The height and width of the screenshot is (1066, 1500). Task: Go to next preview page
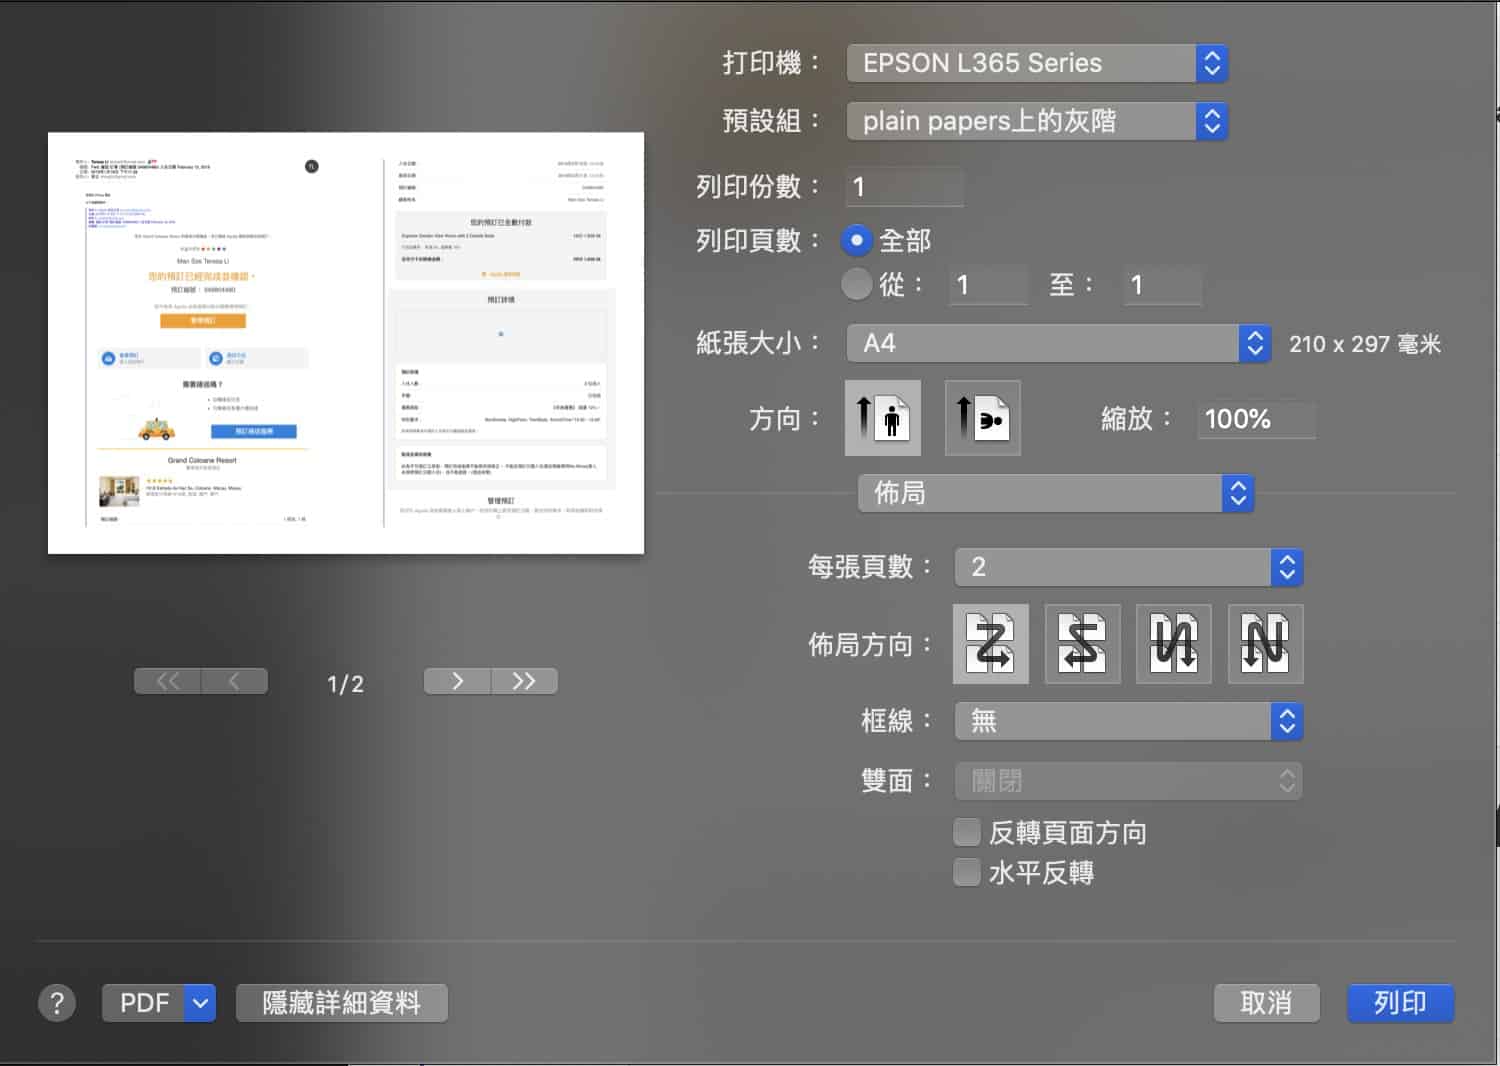coord(457,681)
